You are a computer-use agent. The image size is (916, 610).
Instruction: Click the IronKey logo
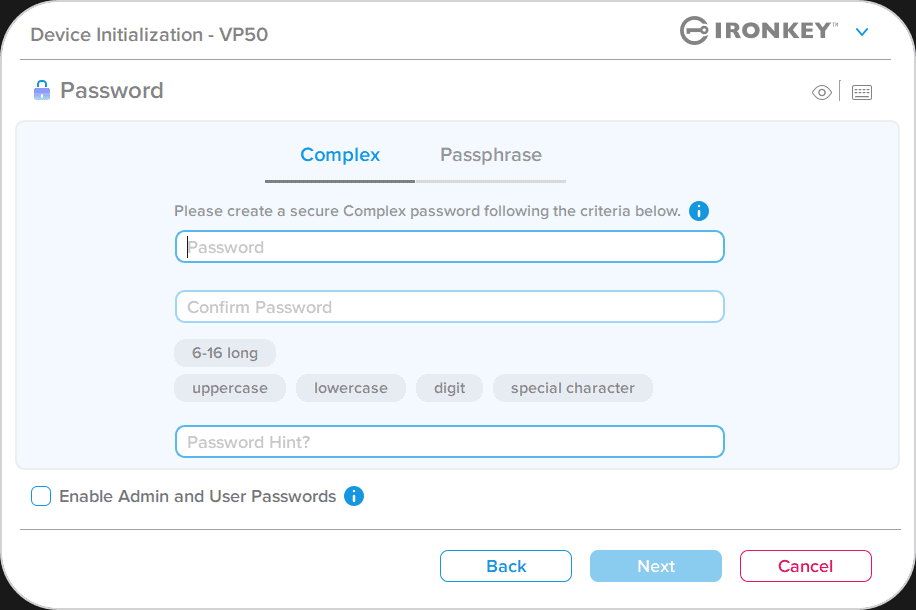[x=759, y=31]
